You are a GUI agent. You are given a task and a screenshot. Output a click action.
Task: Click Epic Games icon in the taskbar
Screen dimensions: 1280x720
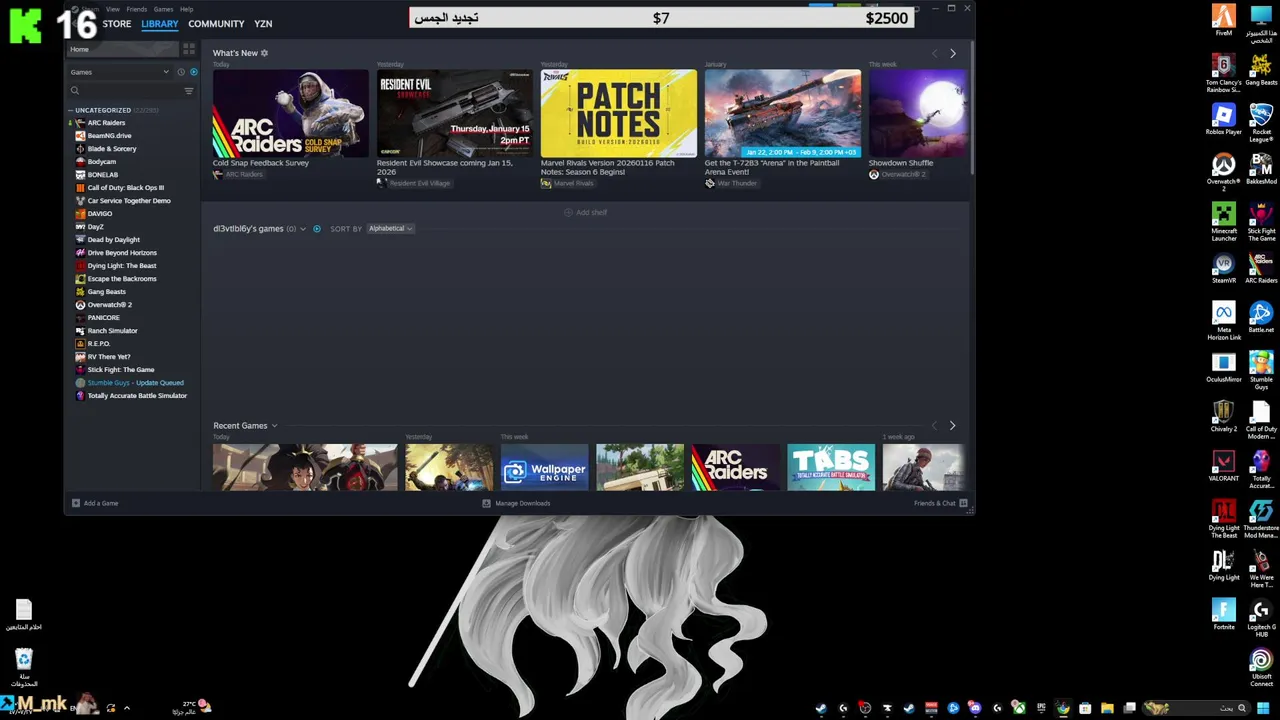pyautogui.click(x=1041, y=708)
